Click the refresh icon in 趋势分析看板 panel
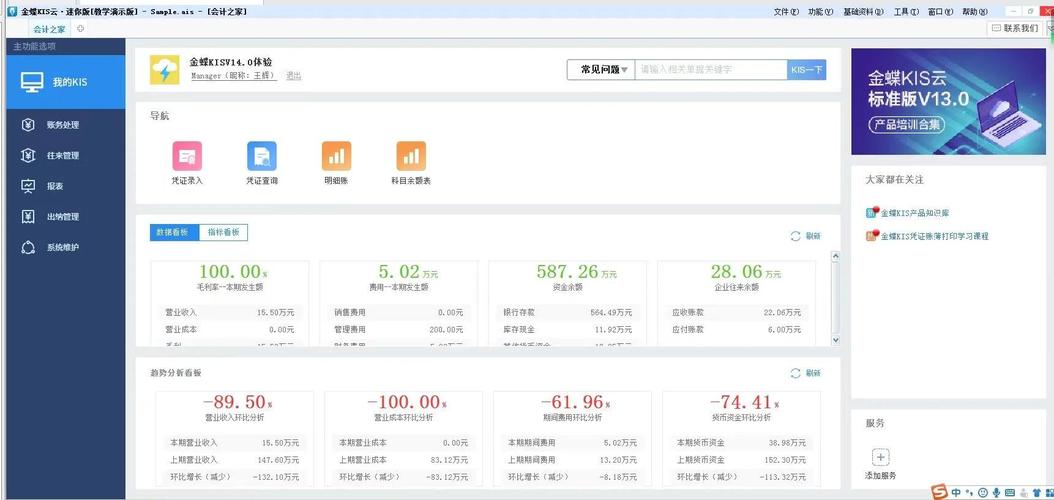The image size is (1054, 500). tap(796, 373)
